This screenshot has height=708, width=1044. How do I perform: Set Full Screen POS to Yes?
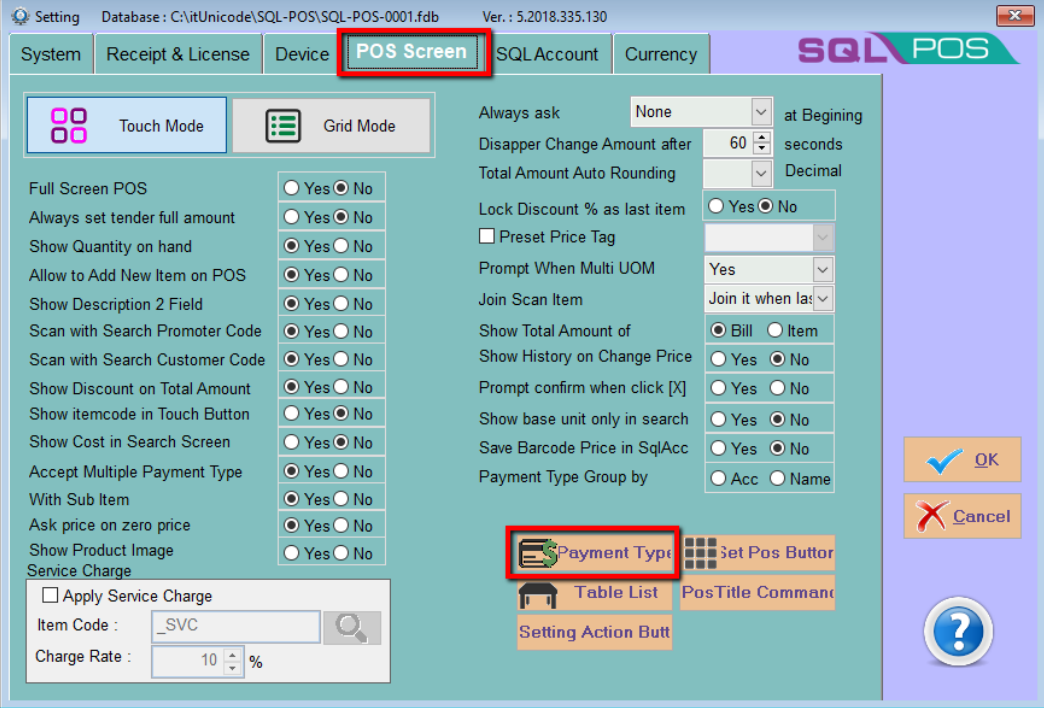(291, 188)
